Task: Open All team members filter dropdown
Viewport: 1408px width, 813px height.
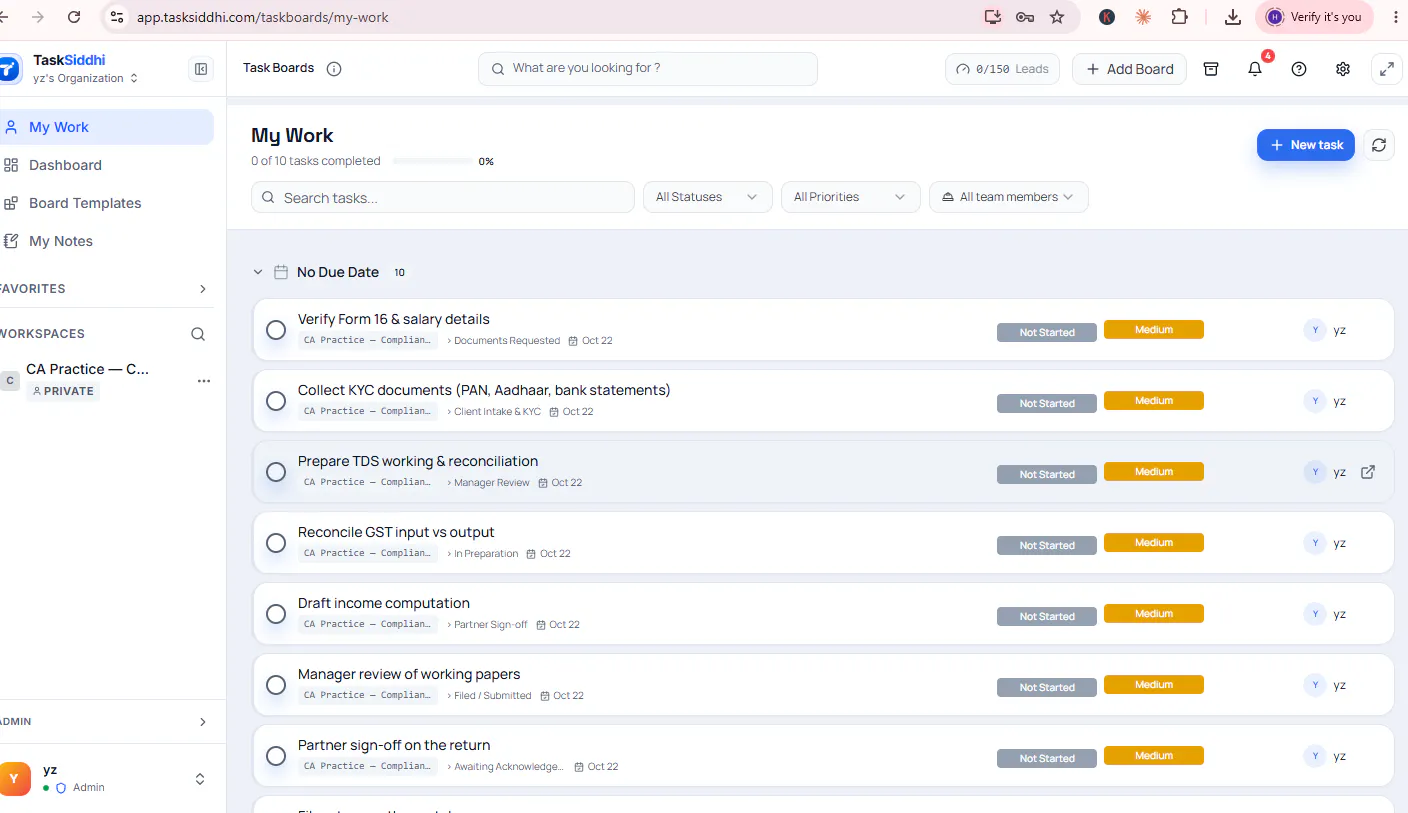Action: click(1008, 197)
